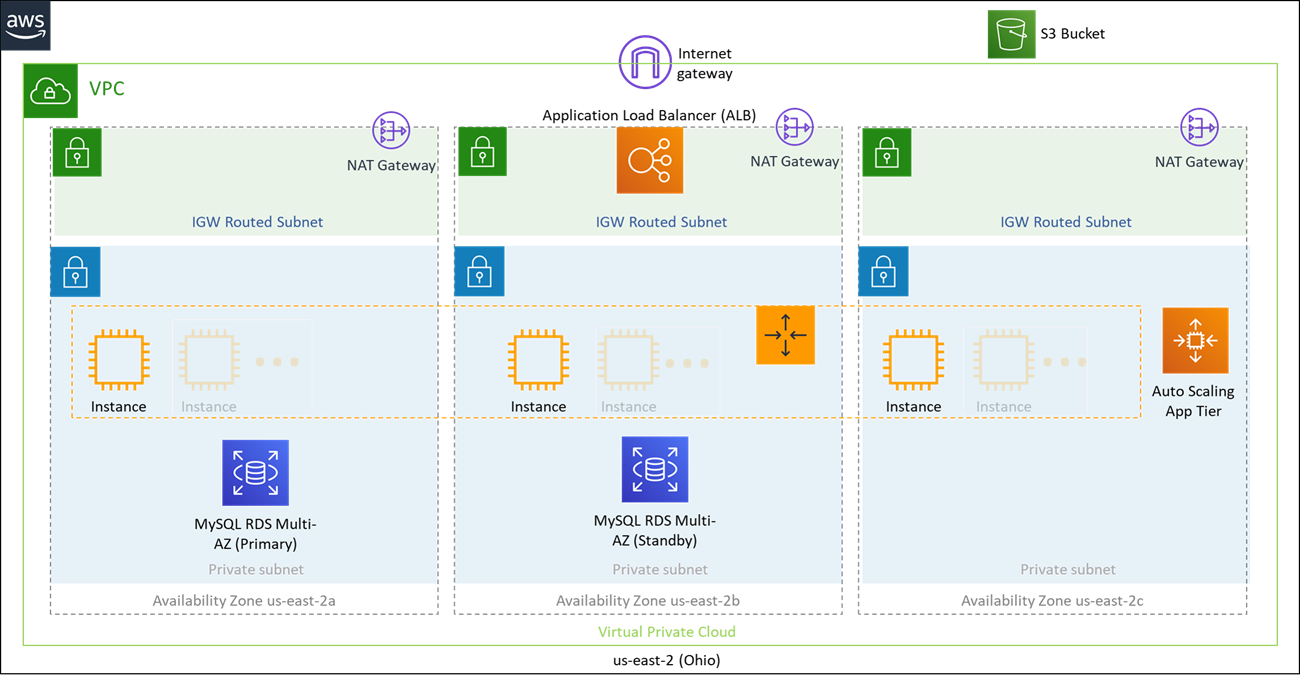The image size is (1300, 680).
Task: Select active EC2 Instance icon in us-east-2b
Action: (539, 360)
